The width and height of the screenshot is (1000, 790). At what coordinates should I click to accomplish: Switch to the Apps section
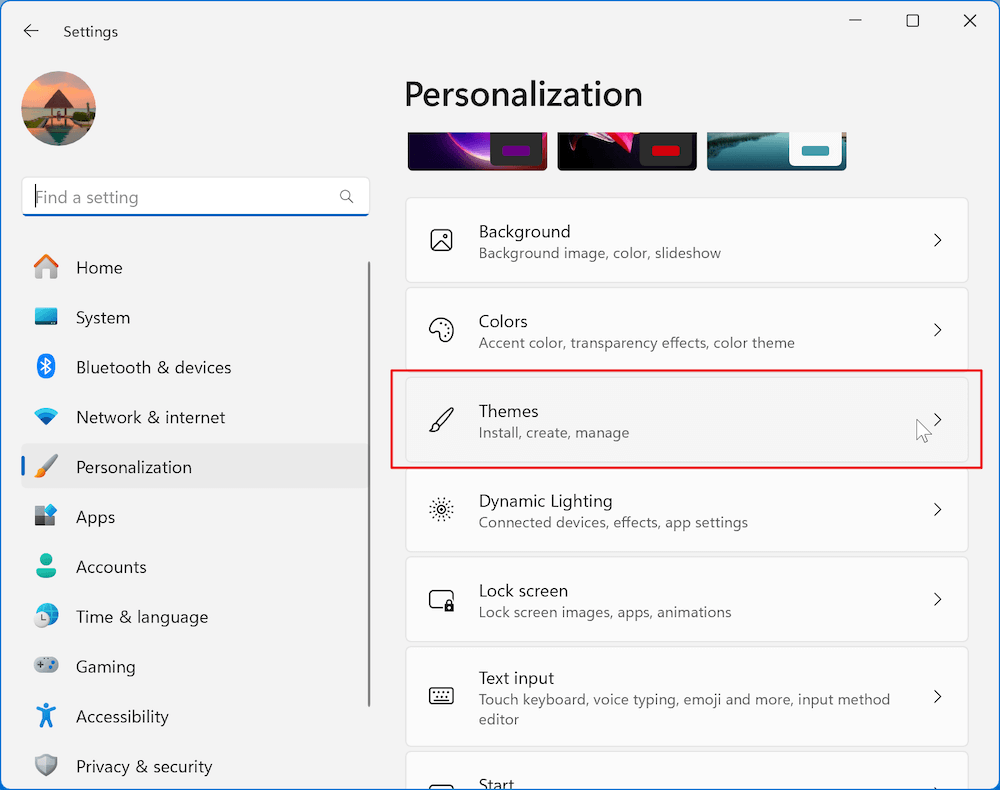(x=95, y=517)
